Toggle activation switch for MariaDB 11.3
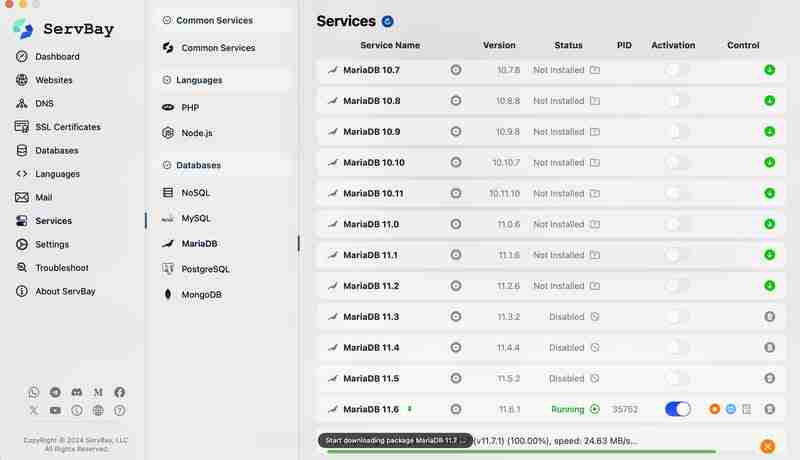This screenshot has height=460, width=800. [678, 317]
